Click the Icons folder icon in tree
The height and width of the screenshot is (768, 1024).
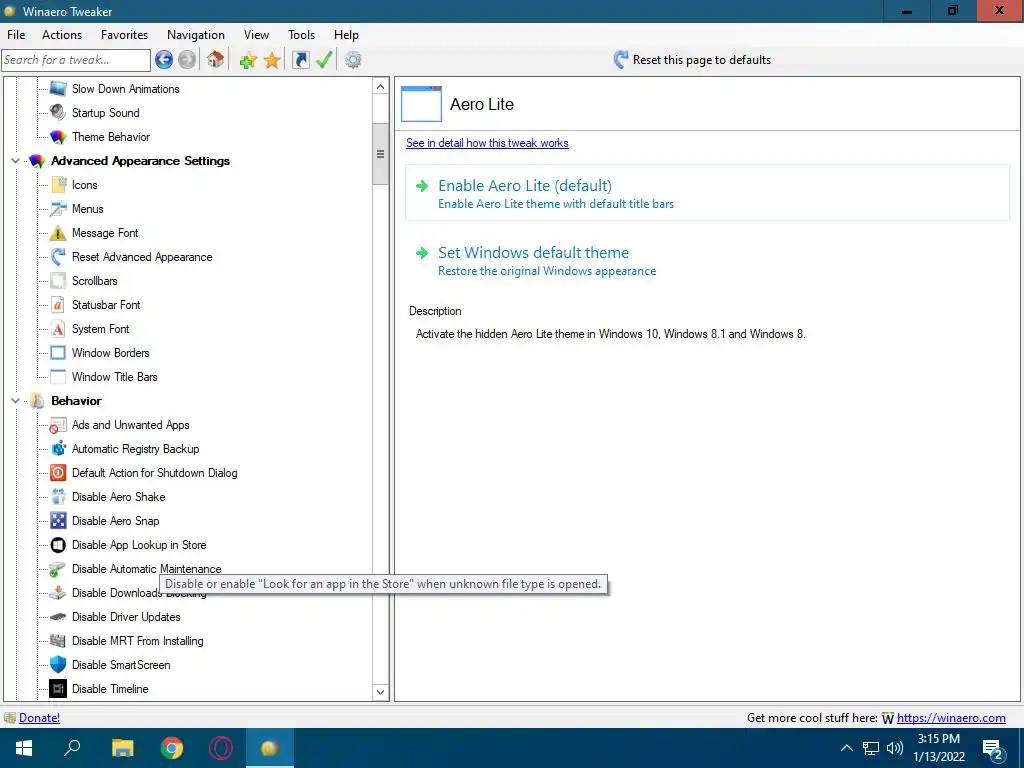(58, 185)
